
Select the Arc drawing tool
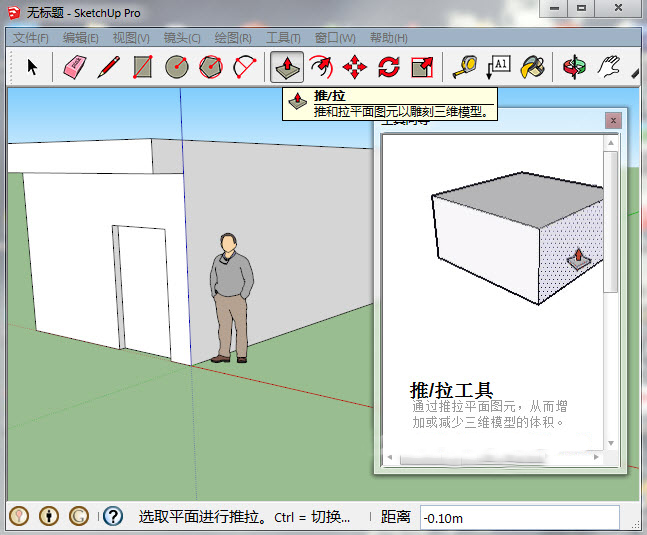tap(245, 67)
